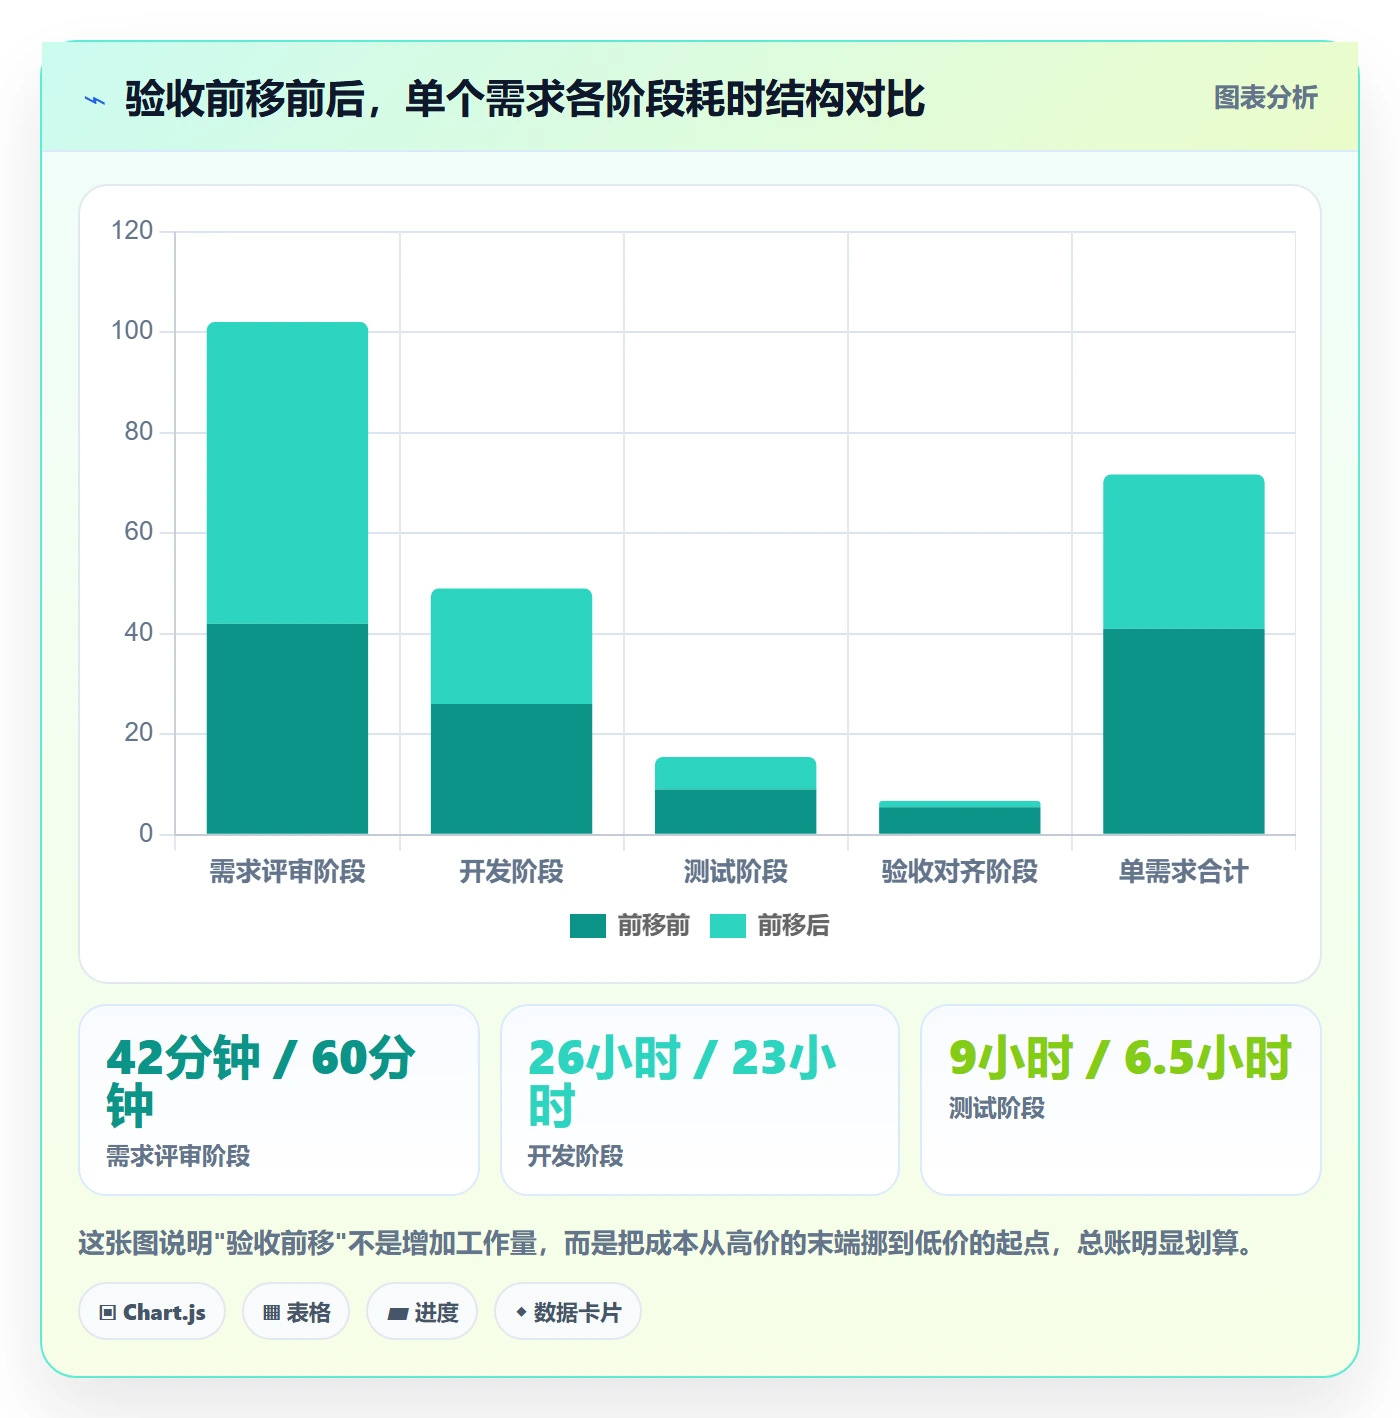This screenshot has width=1400, height=1418.
Task: Click the summary sentence beginning 这张图说明
Action: coord(665,1243)
